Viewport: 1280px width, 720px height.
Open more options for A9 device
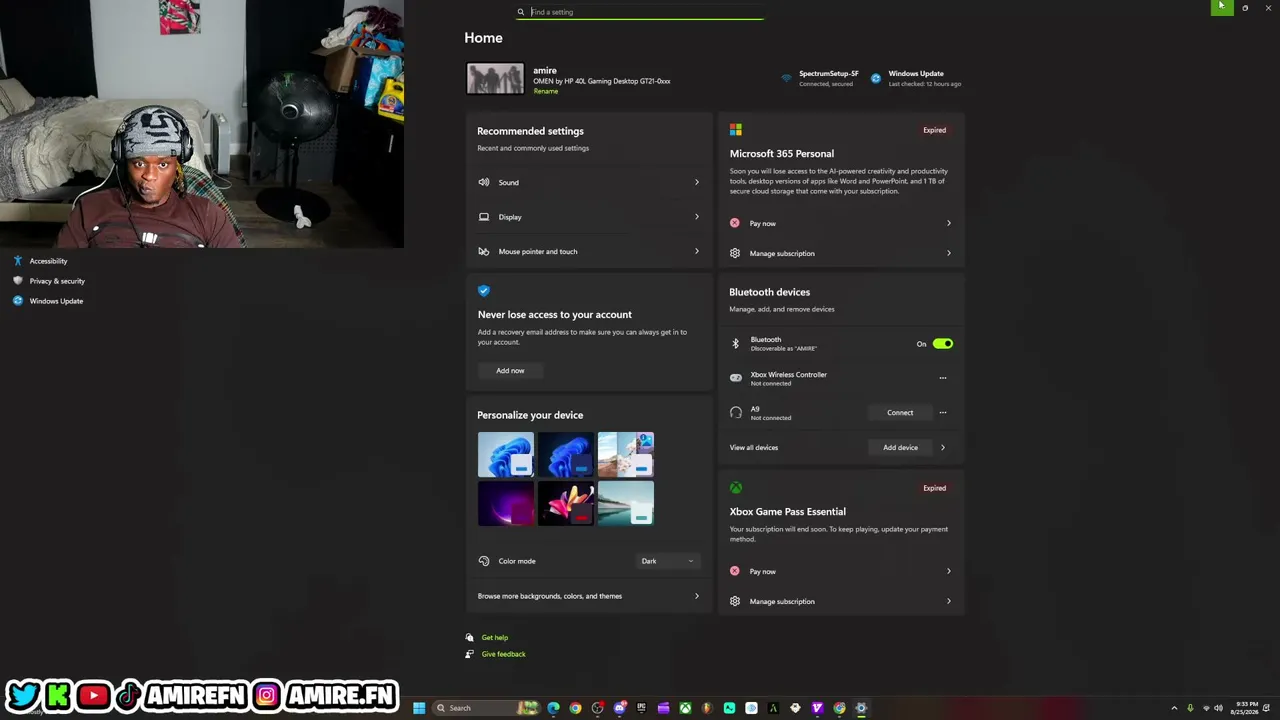pos(942,412)
